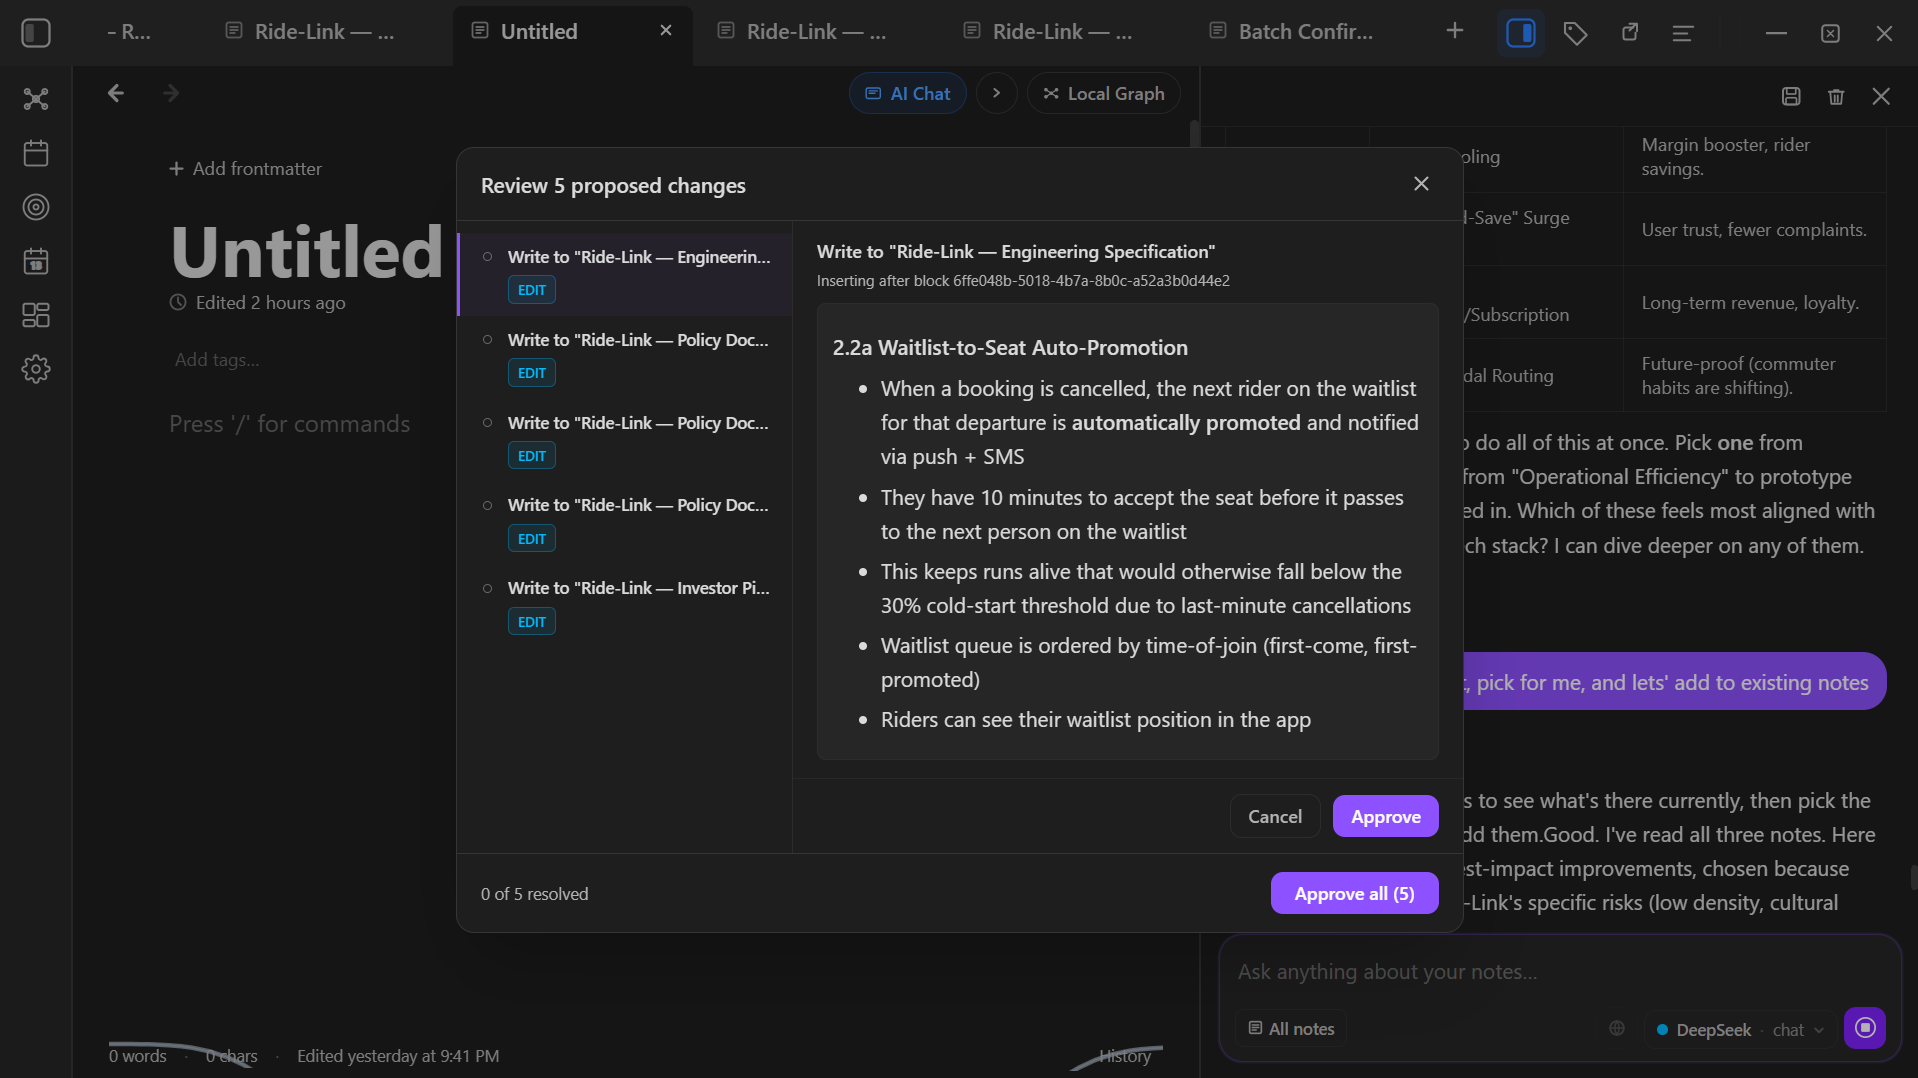Click the purple user message bubble
Viewport: 1918px width, 1078px height.
1674,682
